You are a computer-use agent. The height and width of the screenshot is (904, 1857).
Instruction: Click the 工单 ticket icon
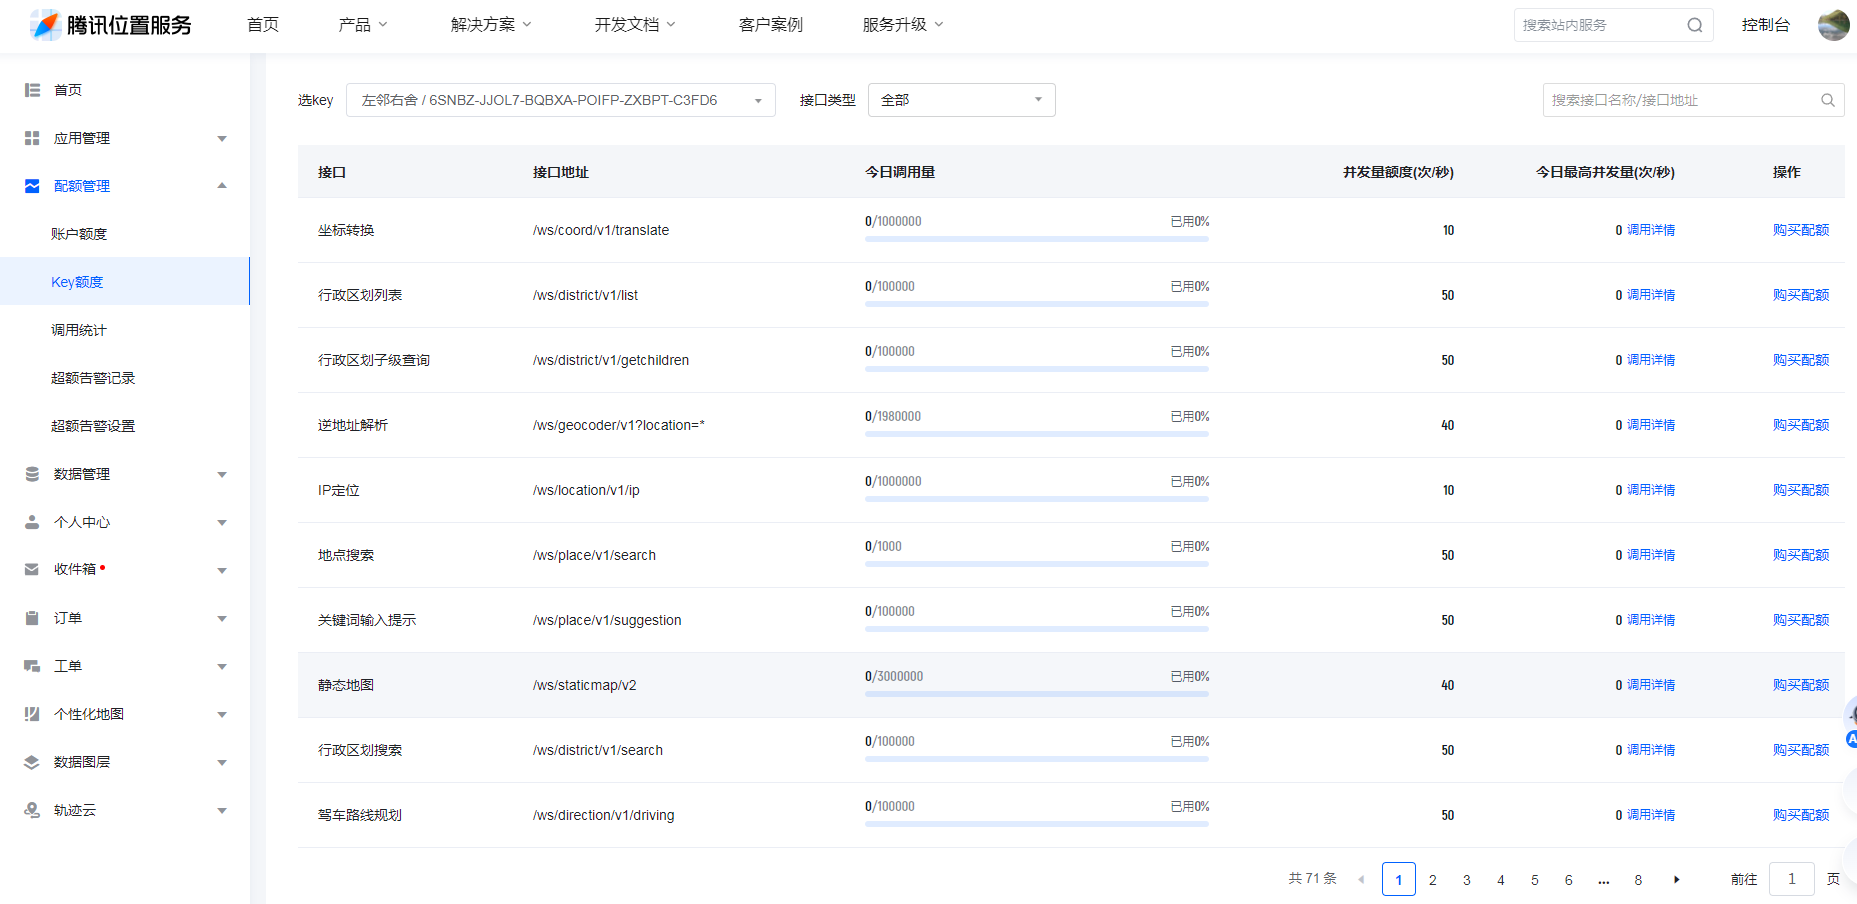(32, 666)
